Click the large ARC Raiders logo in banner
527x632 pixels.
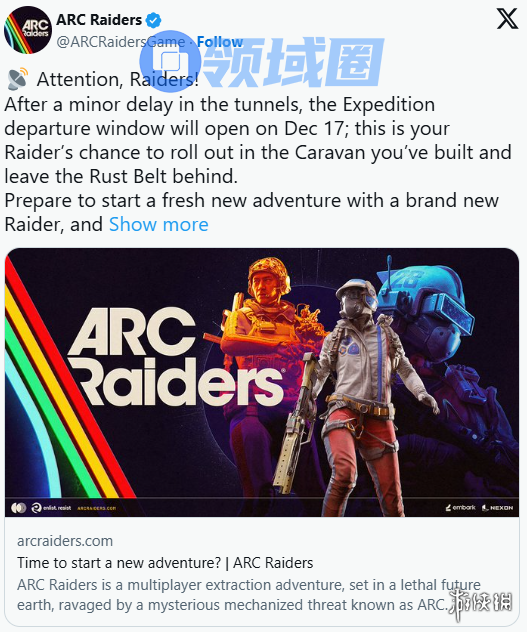tap(176, 356)
